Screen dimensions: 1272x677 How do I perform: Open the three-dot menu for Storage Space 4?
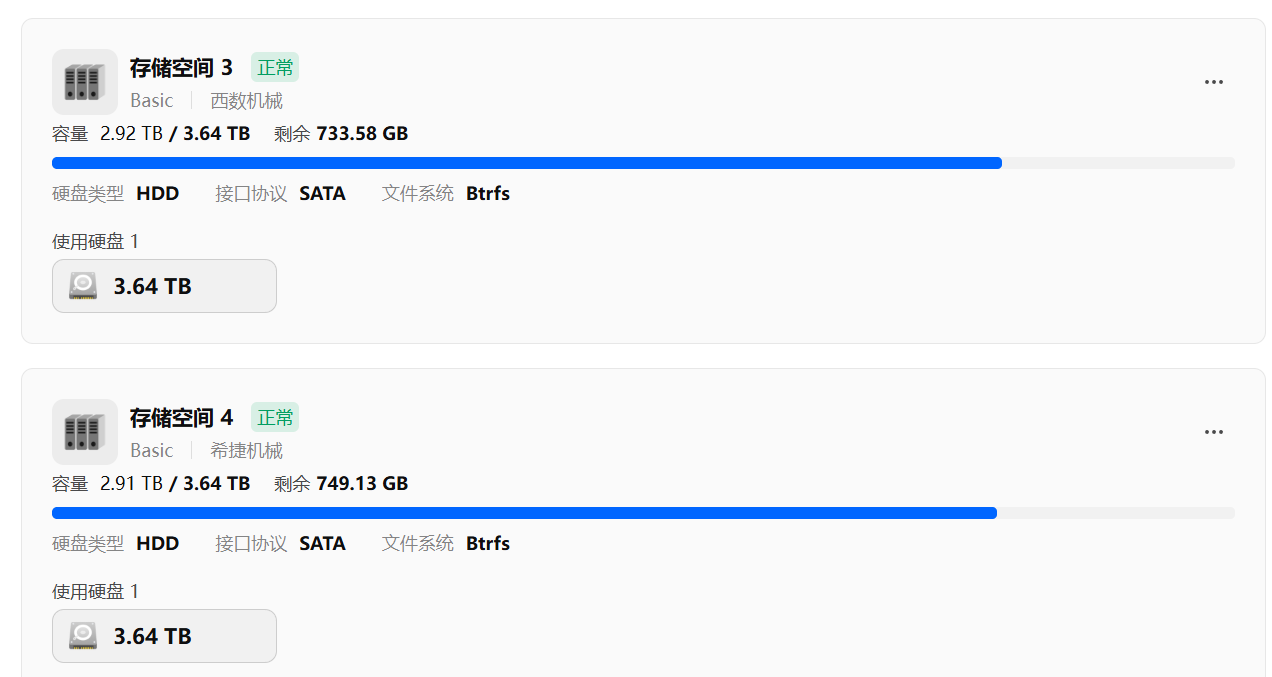(x=1213, y=432)
